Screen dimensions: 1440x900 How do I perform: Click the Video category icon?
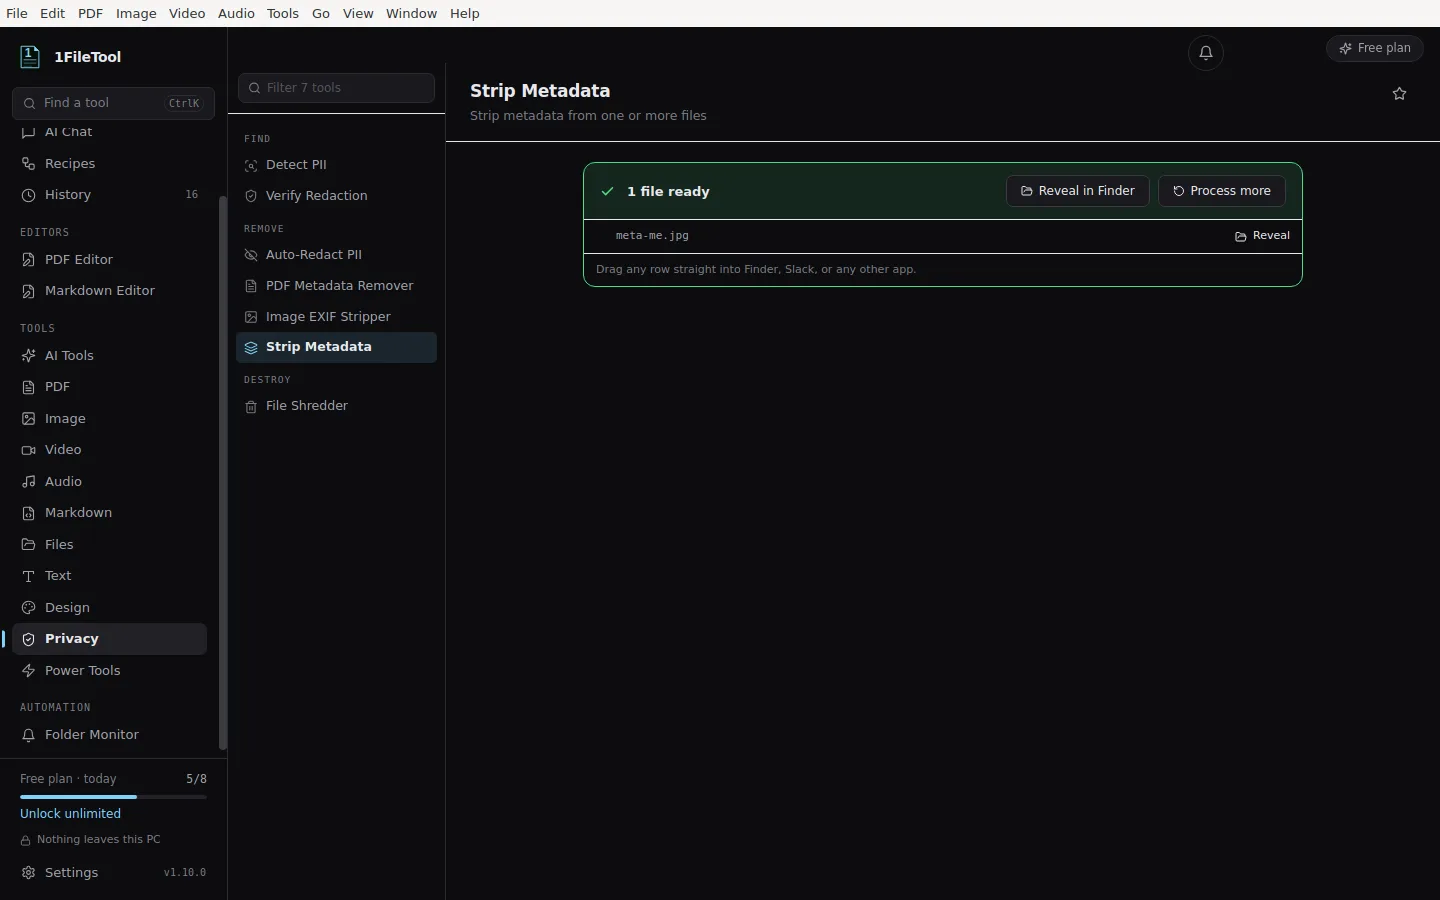29,450
